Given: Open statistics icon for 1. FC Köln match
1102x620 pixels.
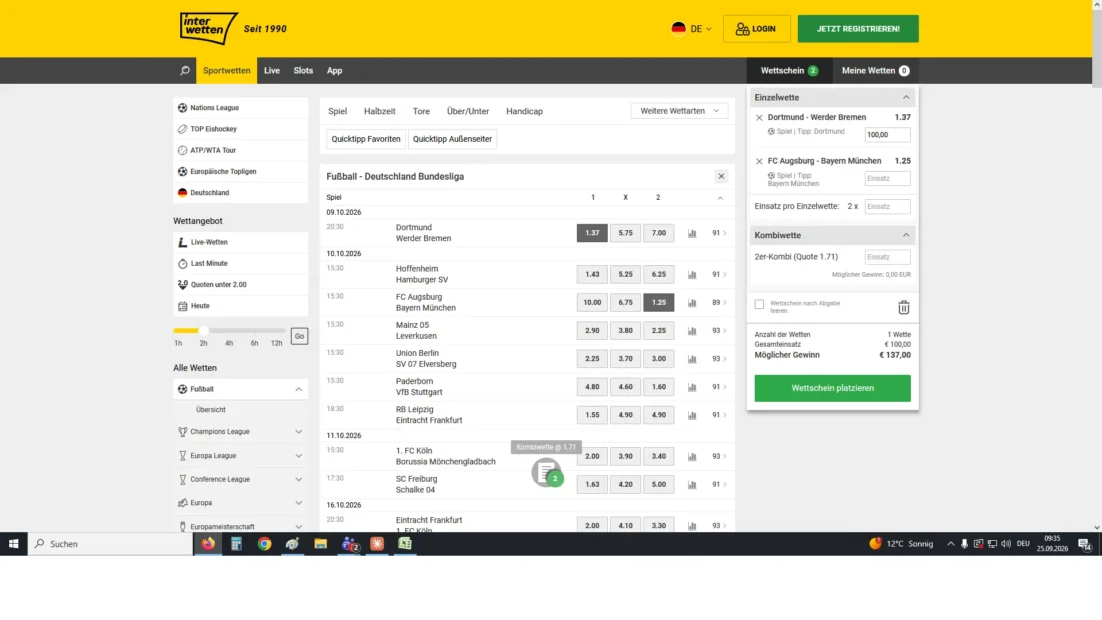Looking at the screenshot, I should 692,457.
